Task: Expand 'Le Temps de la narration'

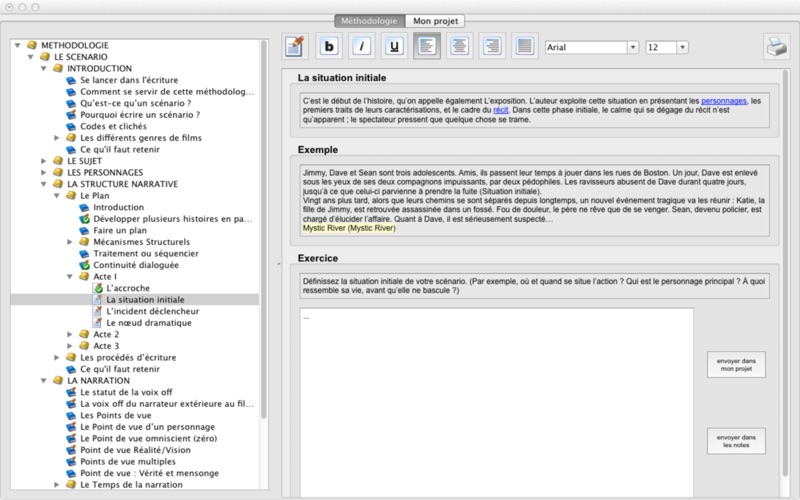Action: [57, 485]
